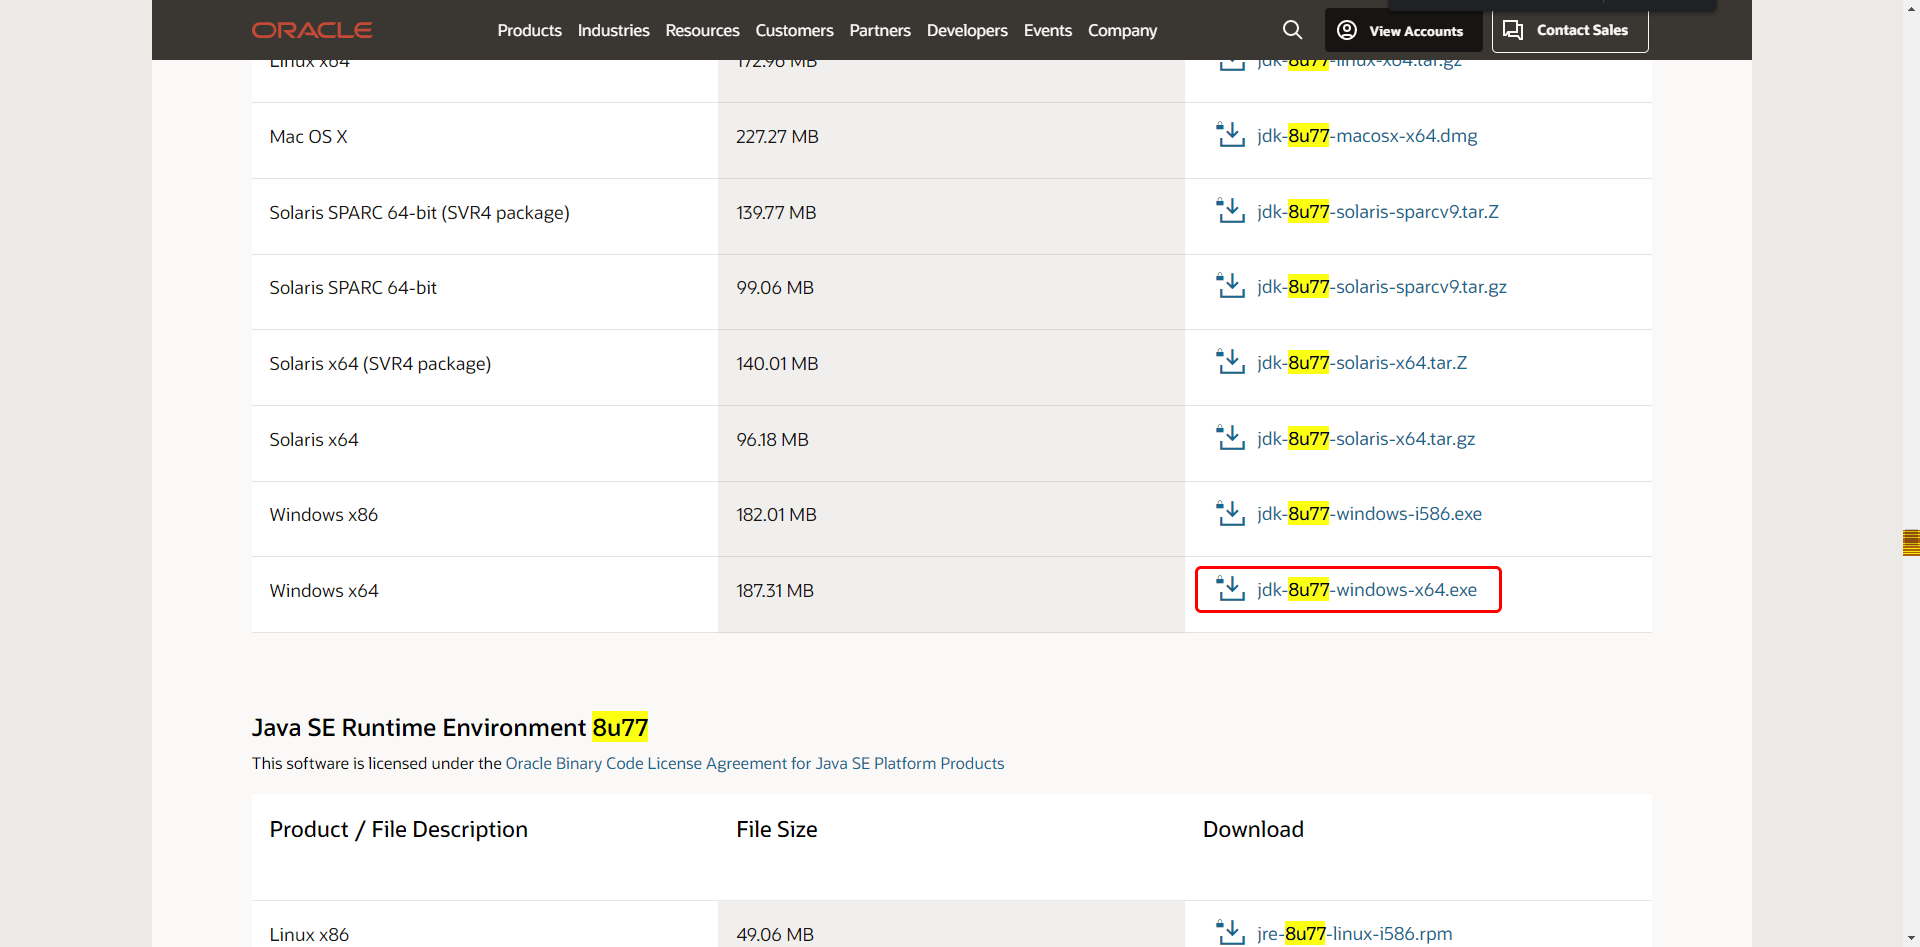Image resolution: width=1920 pixels, height=947 pixels.
Task: Click the Oracle logo
Action: [x=312, y=30]
